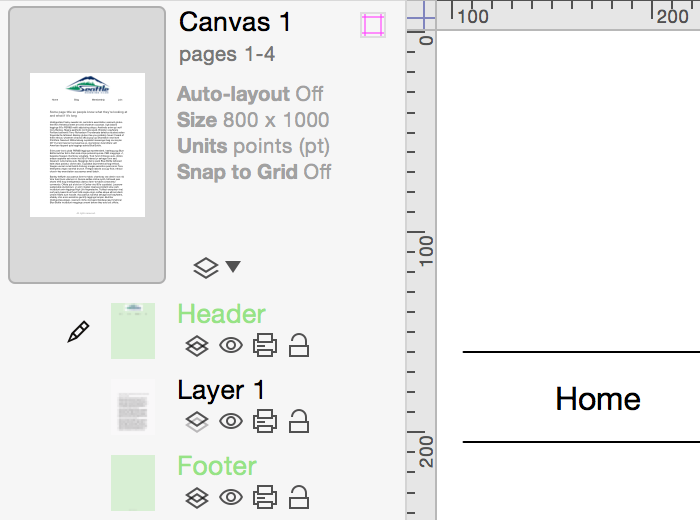Viewport: 700px width, 520px height.
Task: Select the Footer layer name
Action: [x=217, y=466]
